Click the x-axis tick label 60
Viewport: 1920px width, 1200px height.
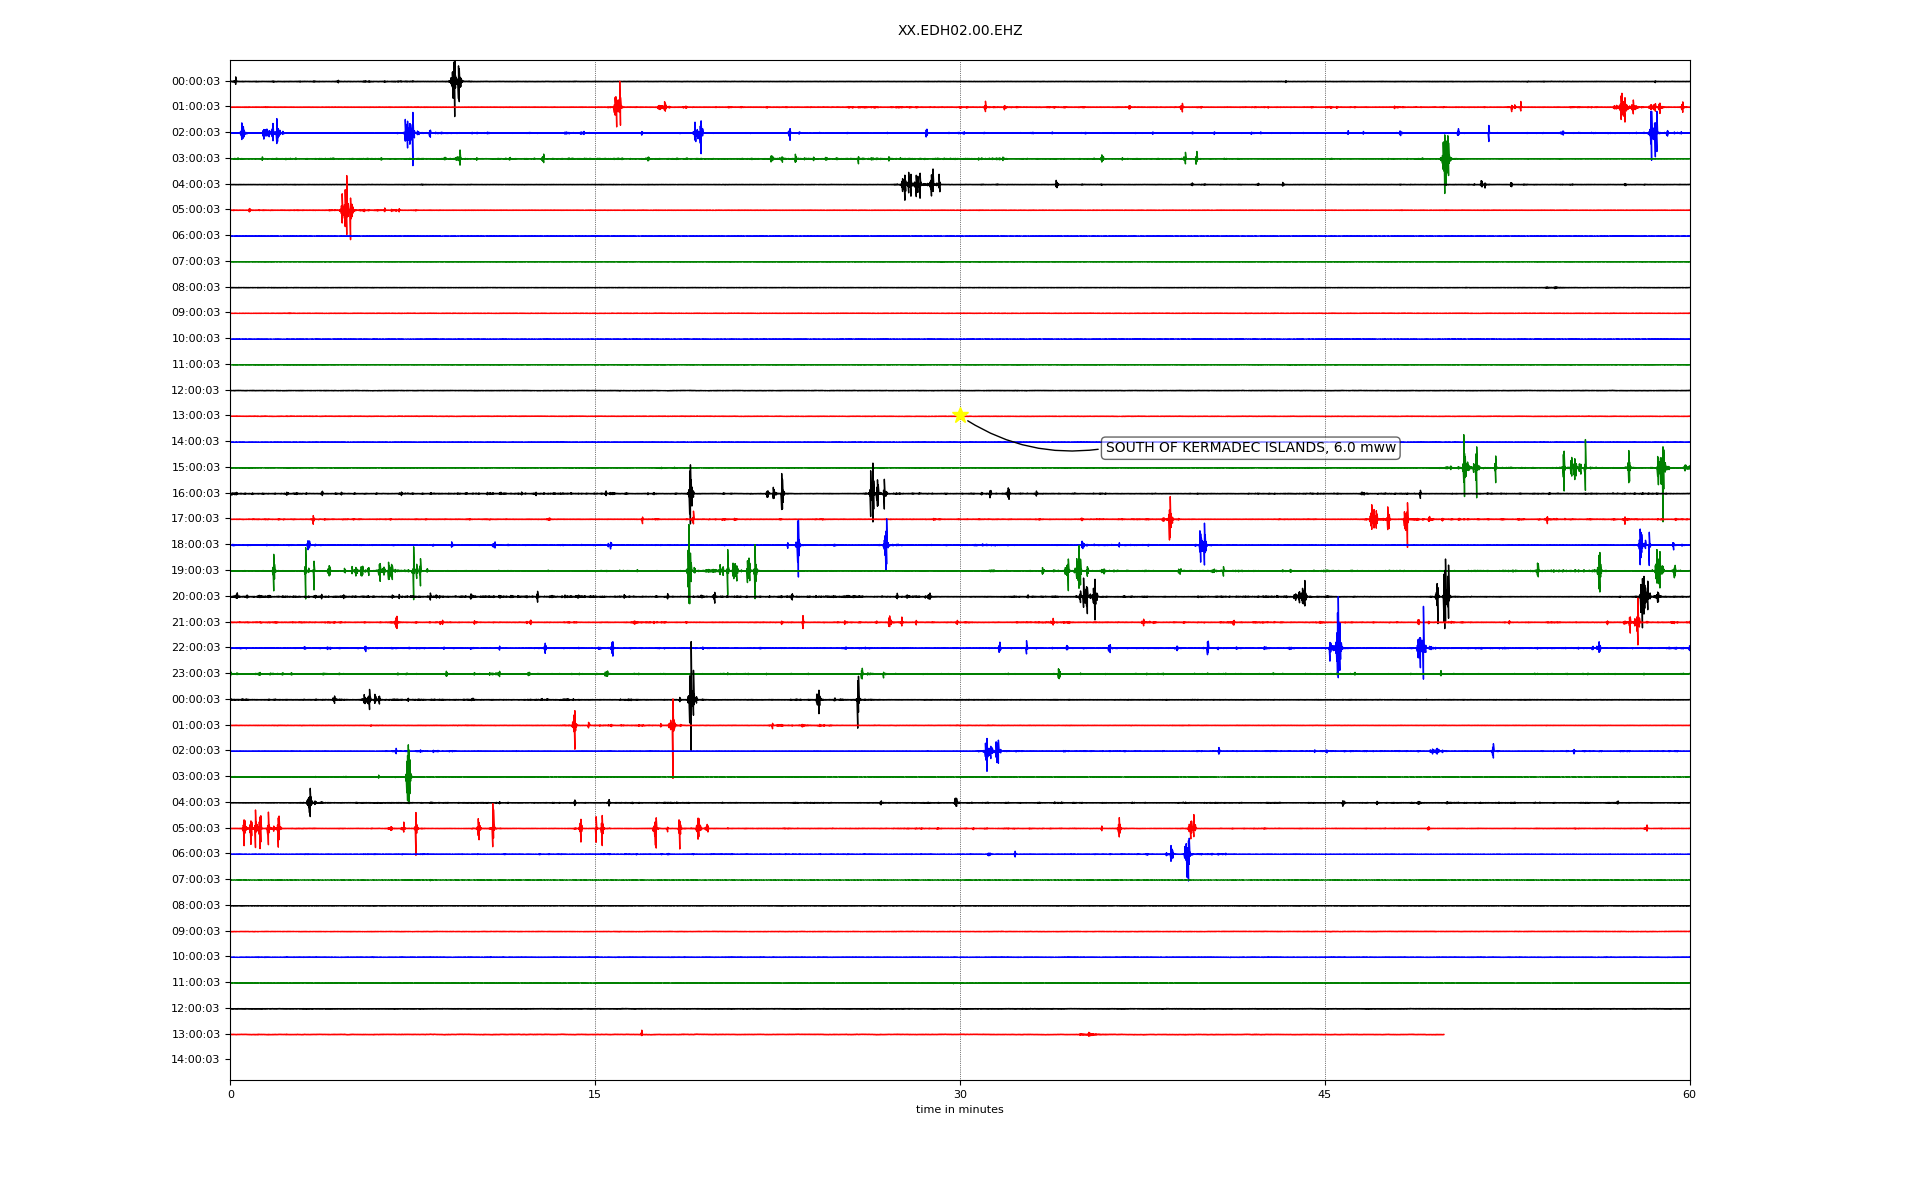coord(1689,1095)
